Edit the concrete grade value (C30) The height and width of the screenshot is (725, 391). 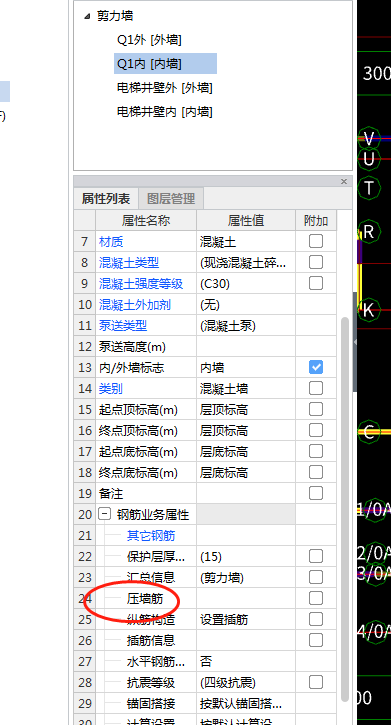pos(246,283)
